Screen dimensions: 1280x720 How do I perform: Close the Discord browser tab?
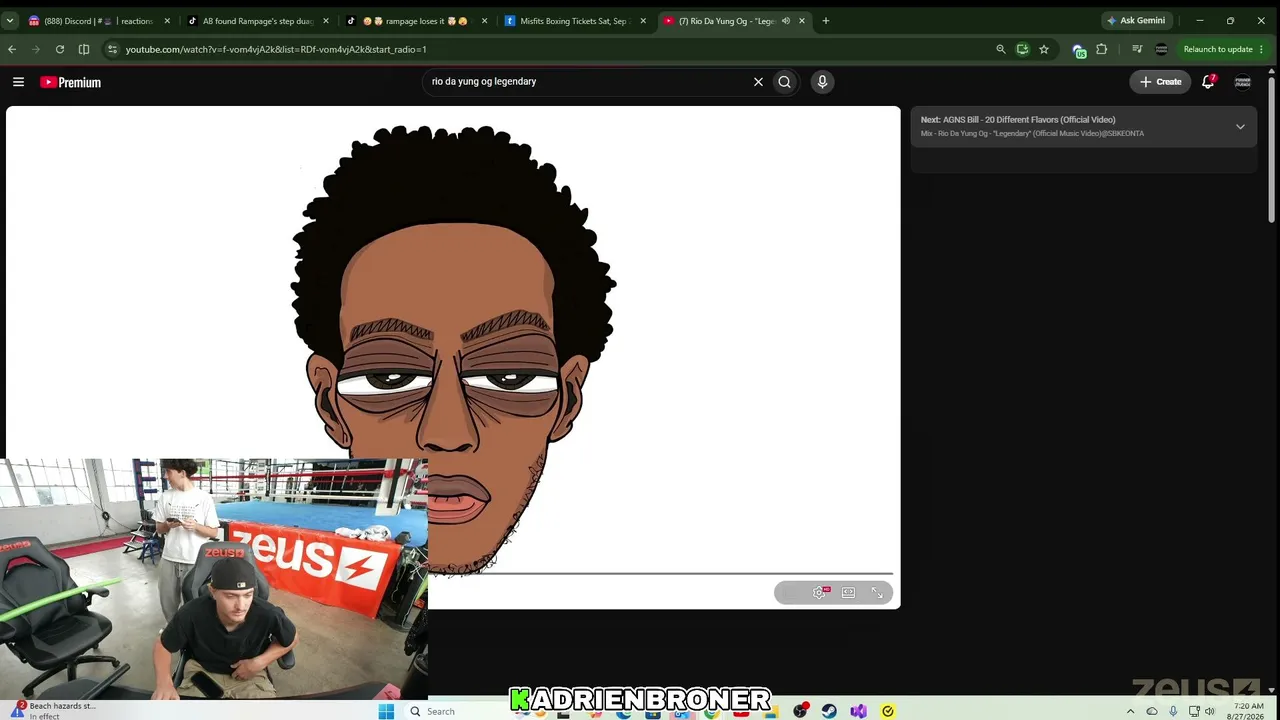click(167, 21)
